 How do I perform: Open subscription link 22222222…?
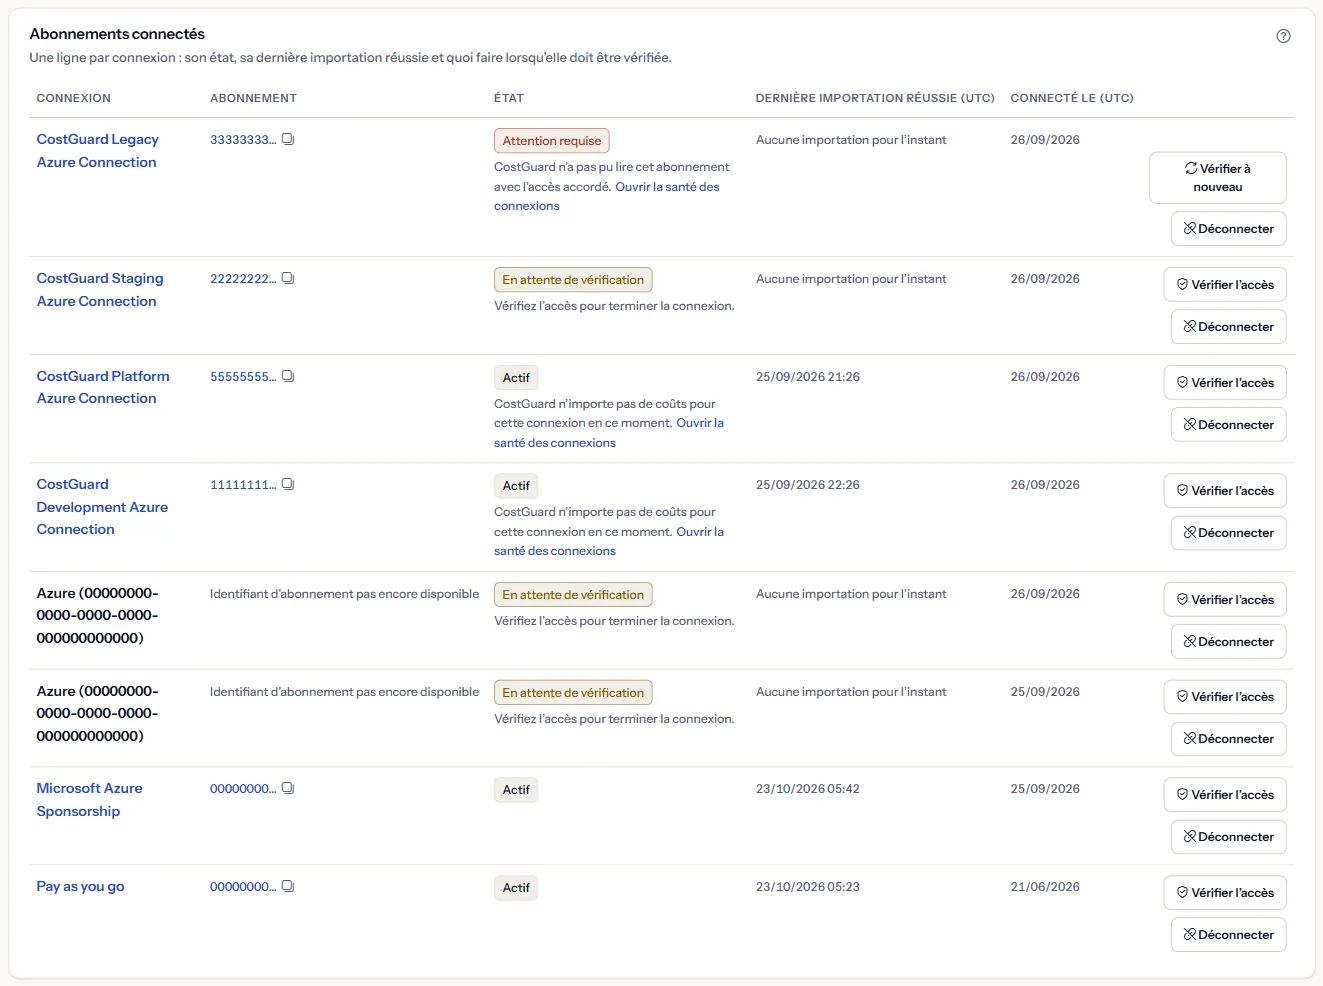click(x=243, y=278)
